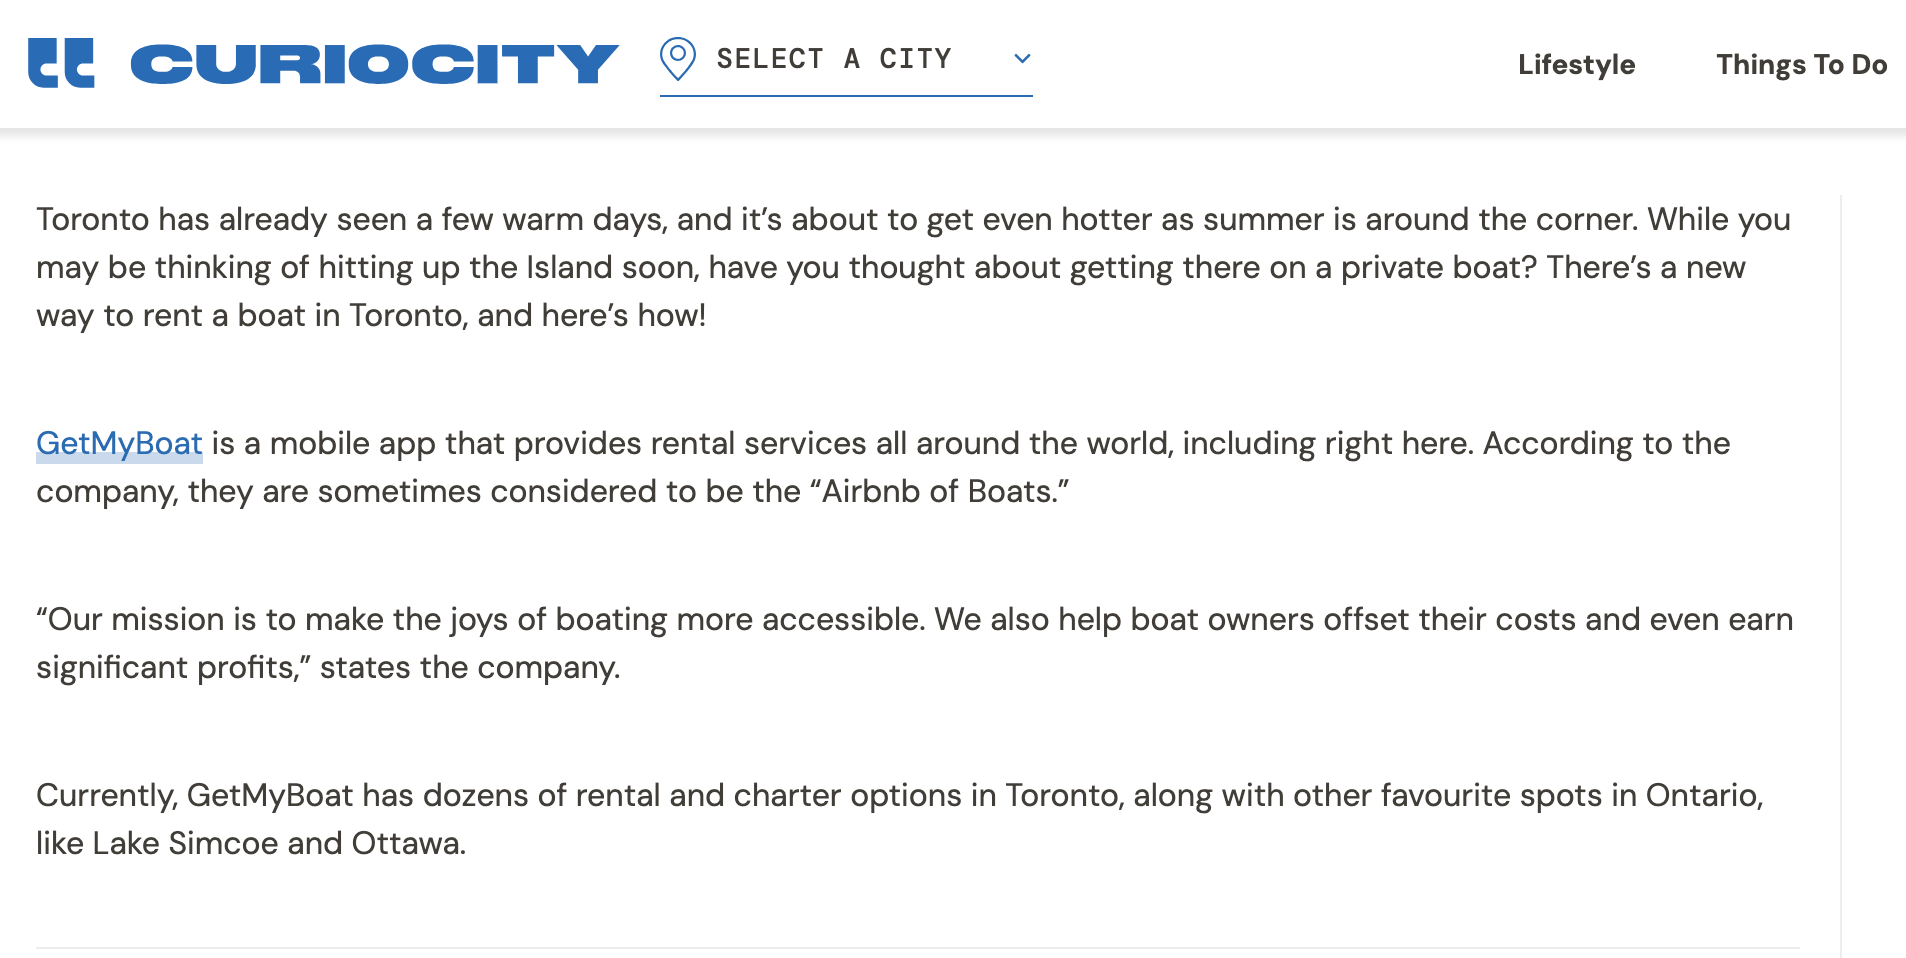Click the "Airbnb of Boats" quoted phrase
1906x958 pixels.
point(945,491)
